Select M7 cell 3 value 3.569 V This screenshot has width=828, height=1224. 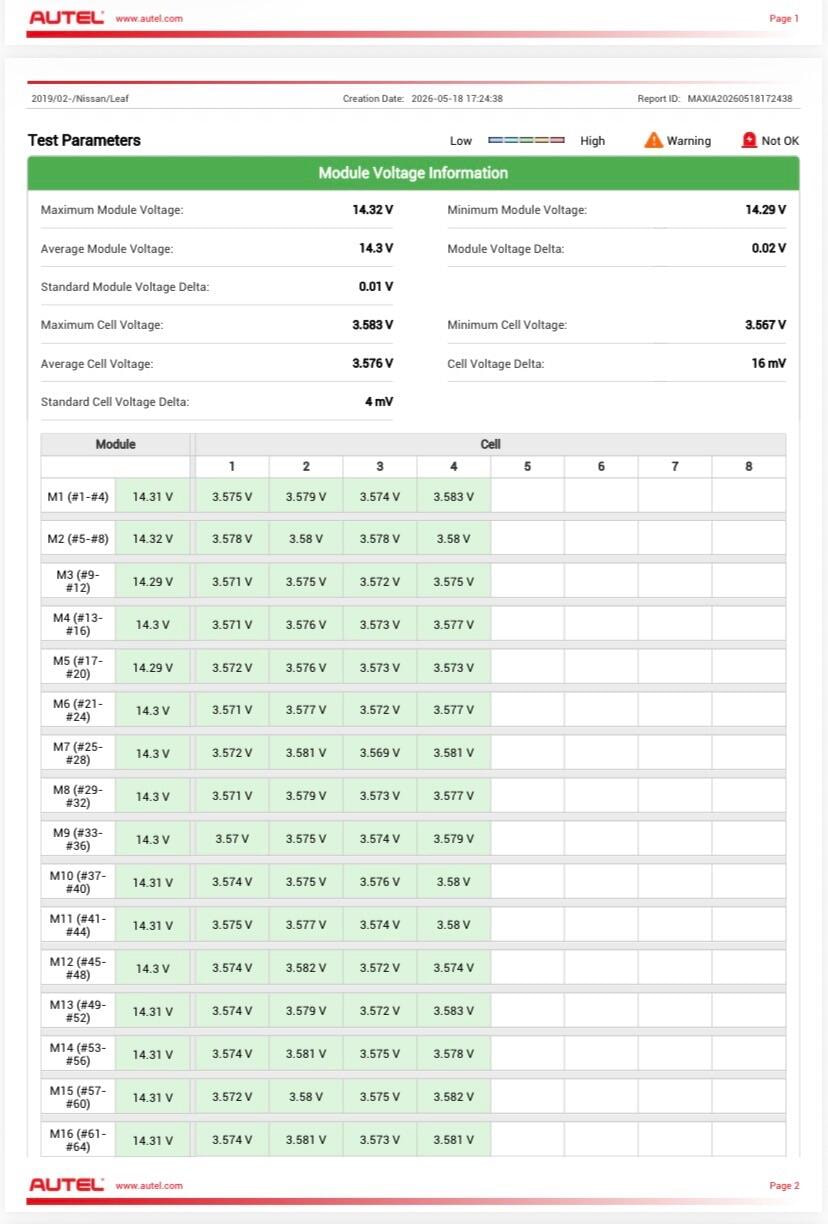point(380,753)
